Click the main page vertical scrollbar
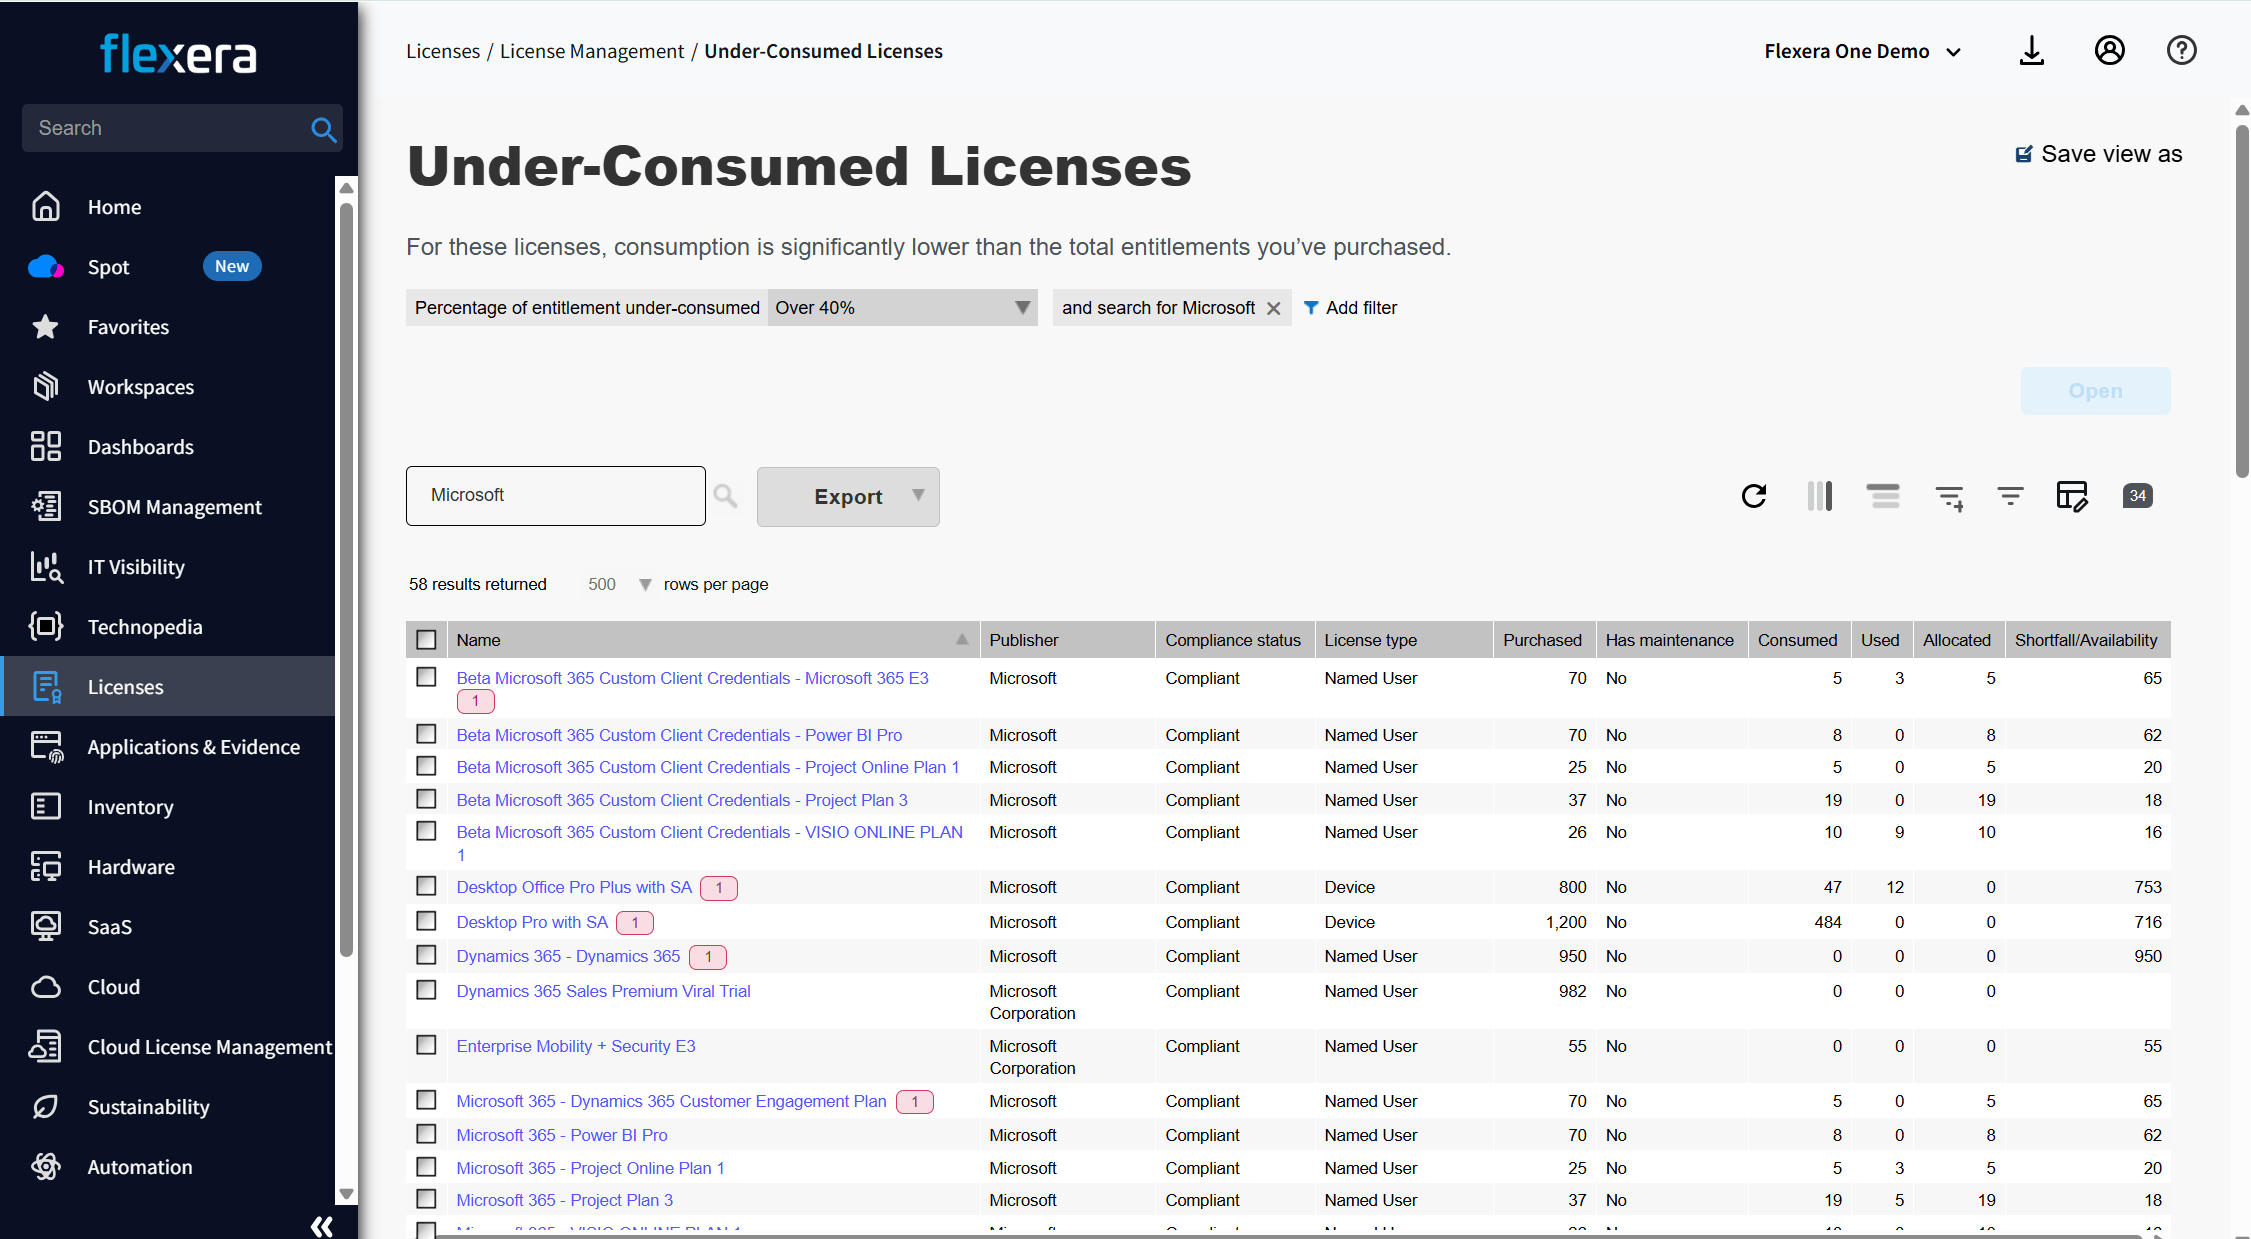This screenshot has width=2251, height=1239. 2243,300
